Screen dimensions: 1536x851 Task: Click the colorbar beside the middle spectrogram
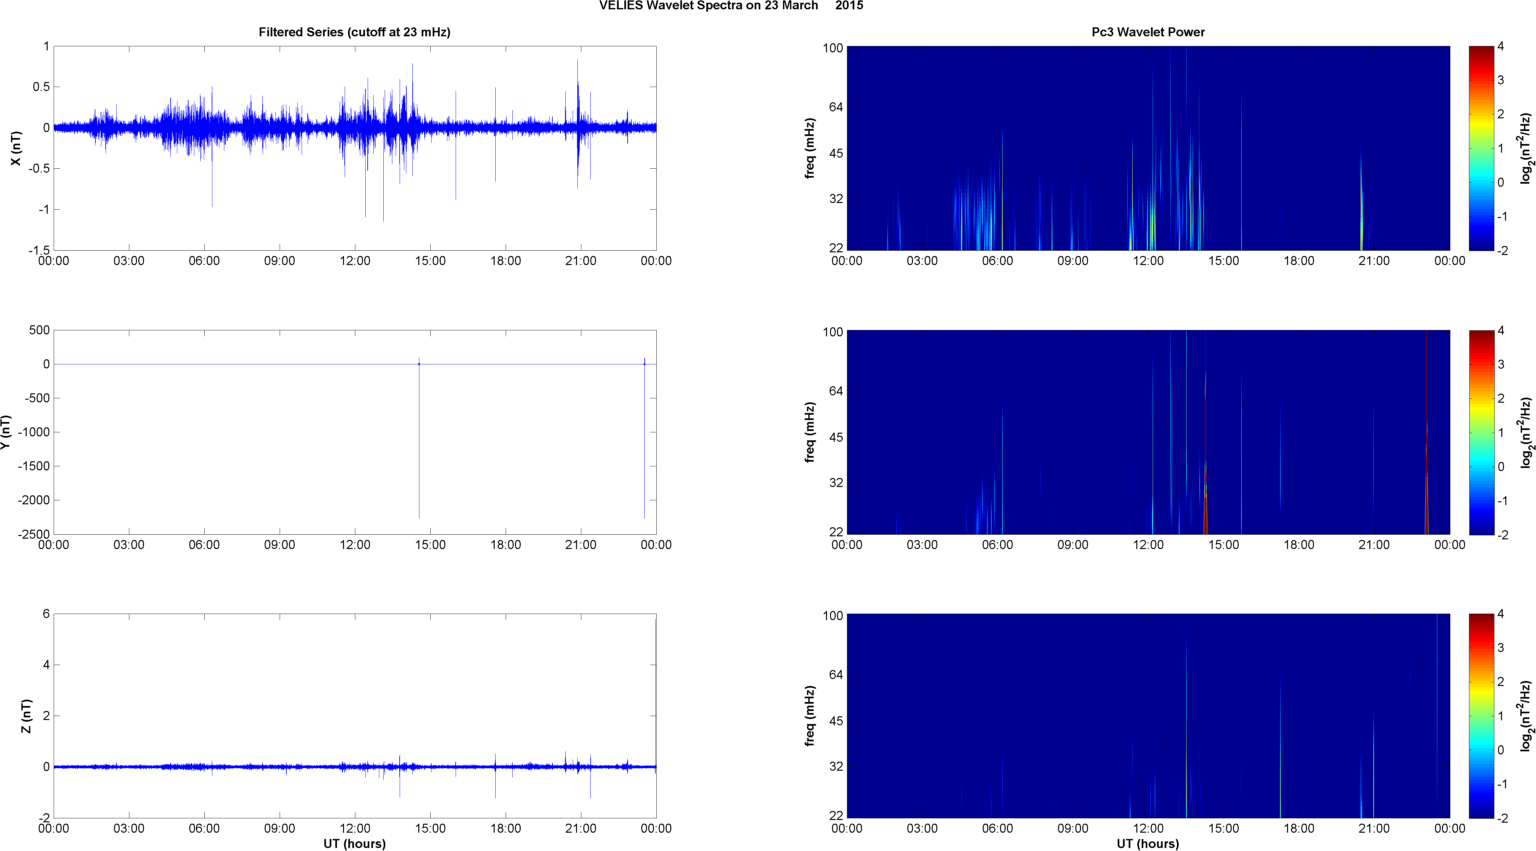click(1481, 432)
